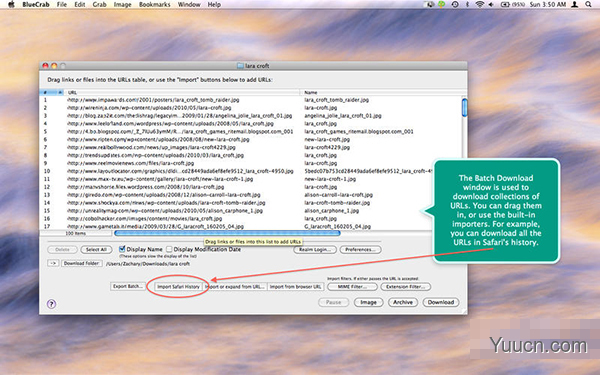The image size is (600, 375).
Task: Click the URL column header
Action: click(182, 92)
